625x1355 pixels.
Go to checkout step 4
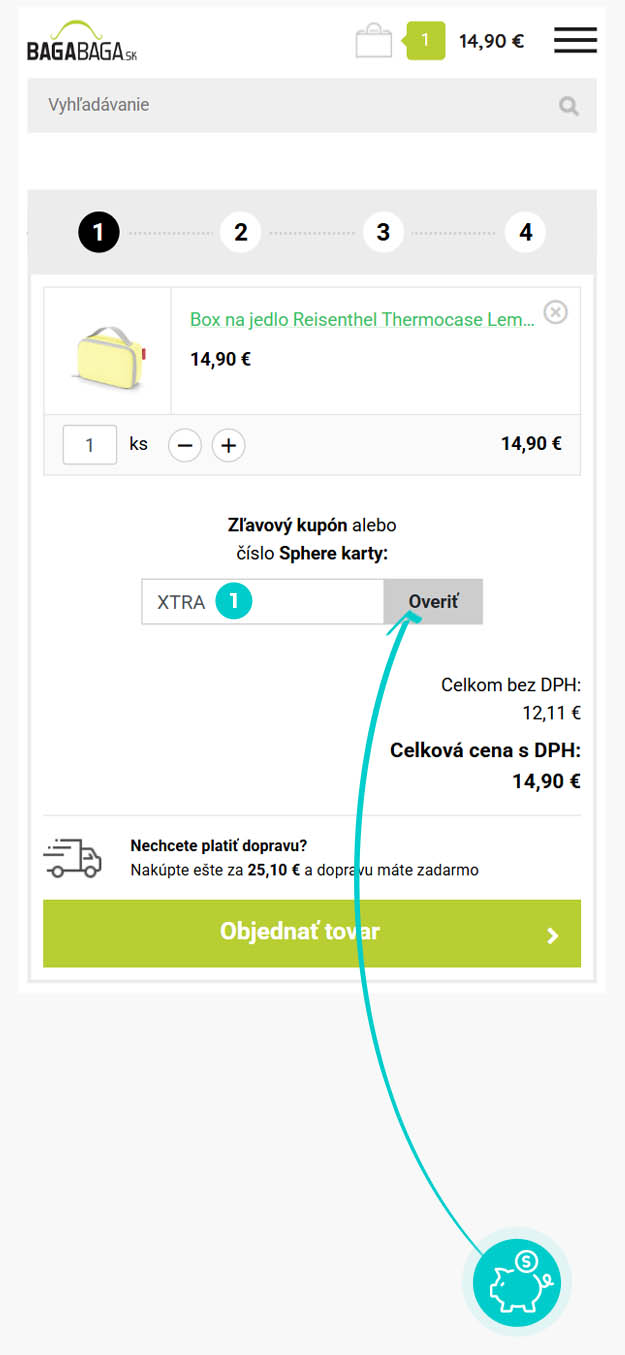(526, 233)
